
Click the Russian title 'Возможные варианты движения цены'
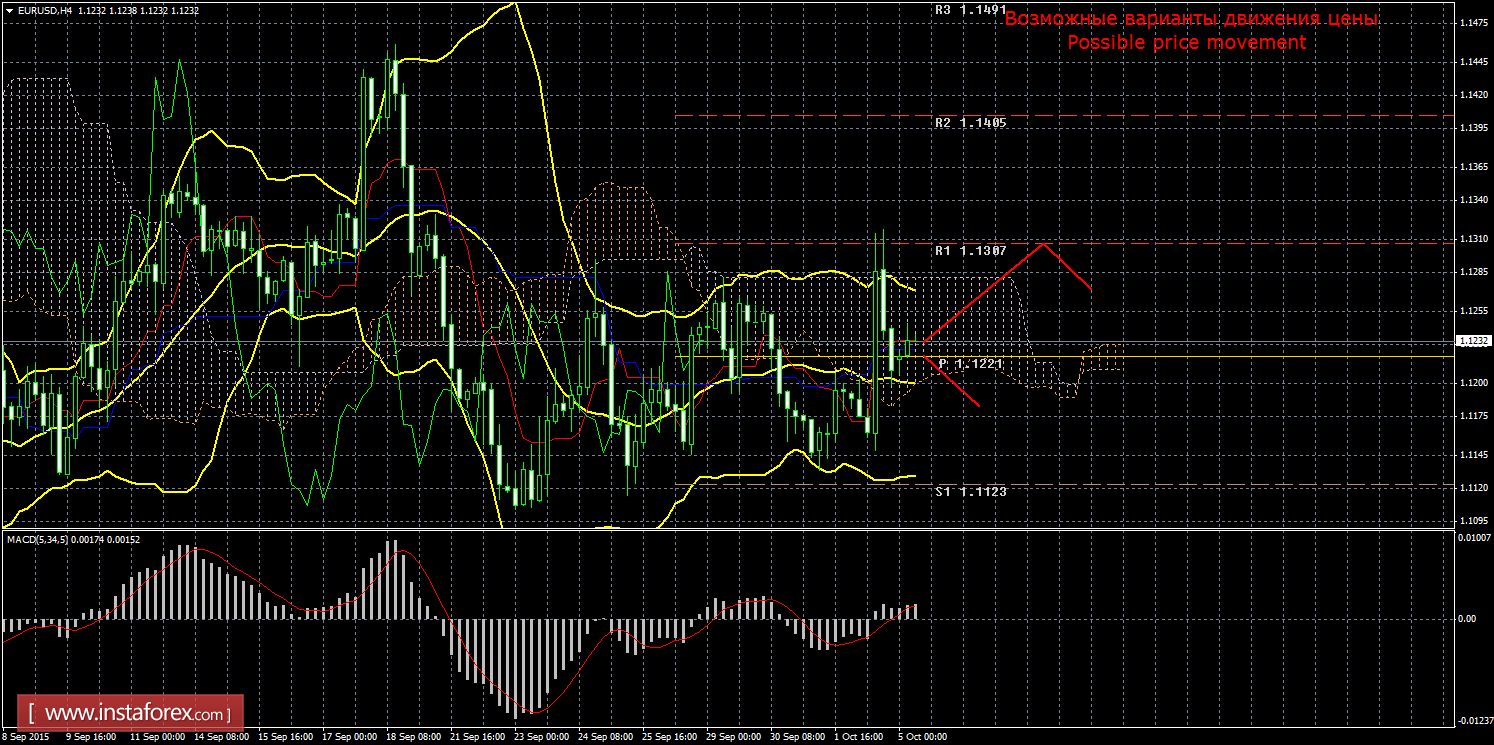click(x=1190, y=19)
